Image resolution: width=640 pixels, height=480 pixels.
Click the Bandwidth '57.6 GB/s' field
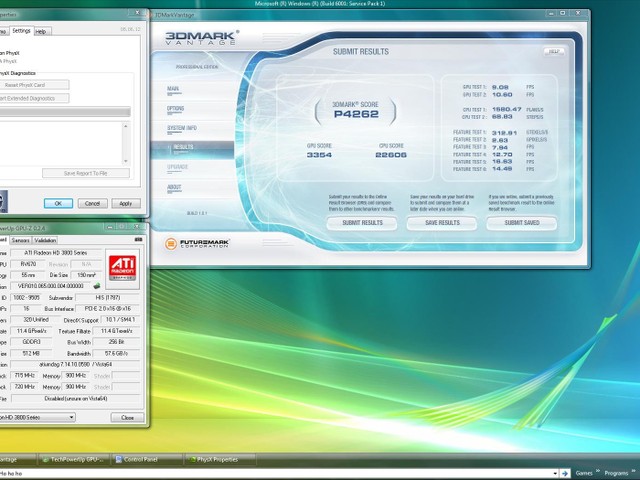click(x=117, y=353)
